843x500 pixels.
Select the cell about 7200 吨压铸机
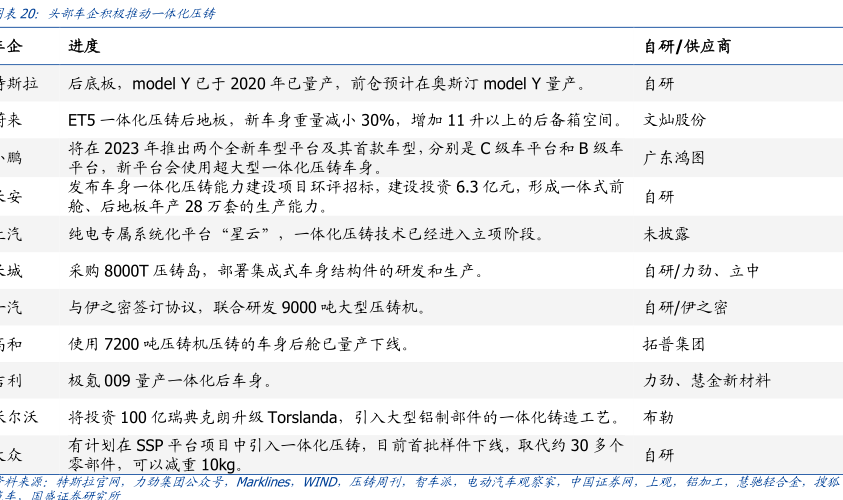tap(239, 344)
